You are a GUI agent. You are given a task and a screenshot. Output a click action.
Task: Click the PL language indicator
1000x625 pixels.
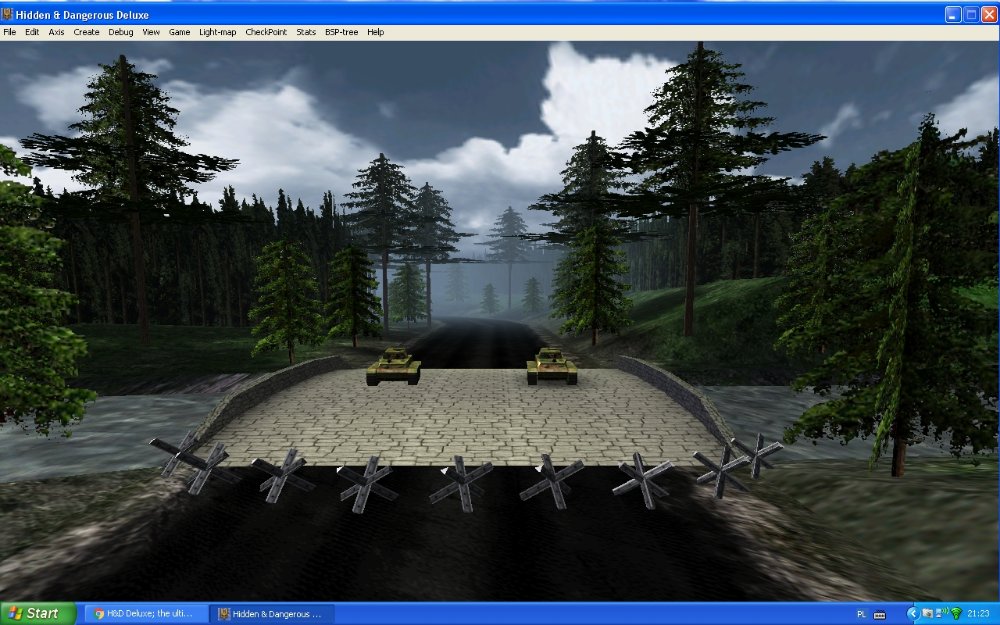click(861, 614)
